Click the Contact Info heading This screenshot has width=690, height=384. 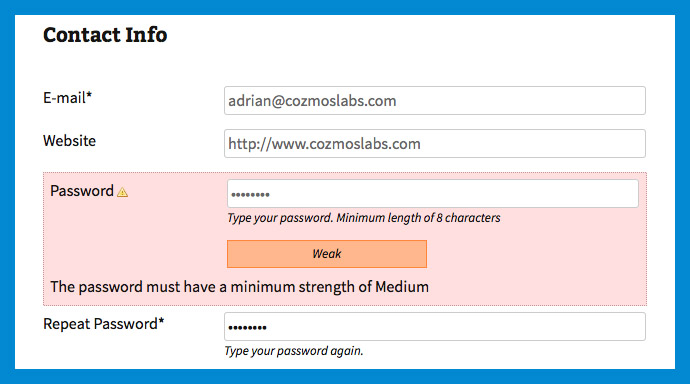[x=105, y=35]
